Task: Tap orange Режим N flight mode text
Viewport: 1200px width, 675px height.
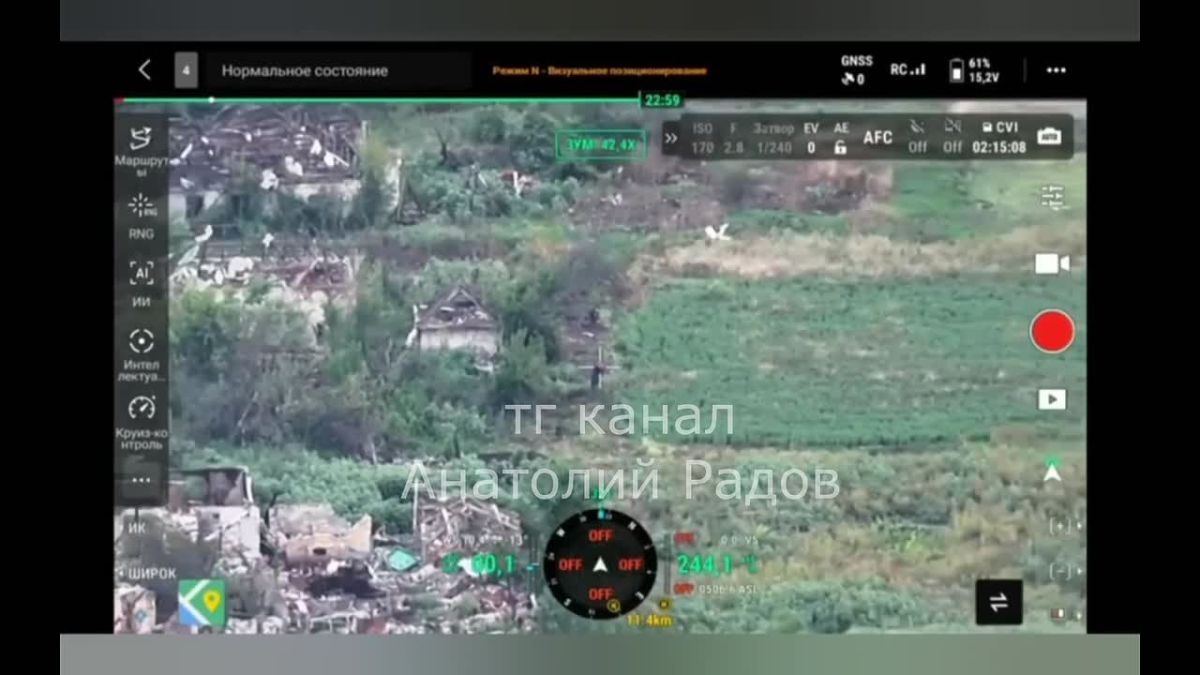Action: (600, 71)
